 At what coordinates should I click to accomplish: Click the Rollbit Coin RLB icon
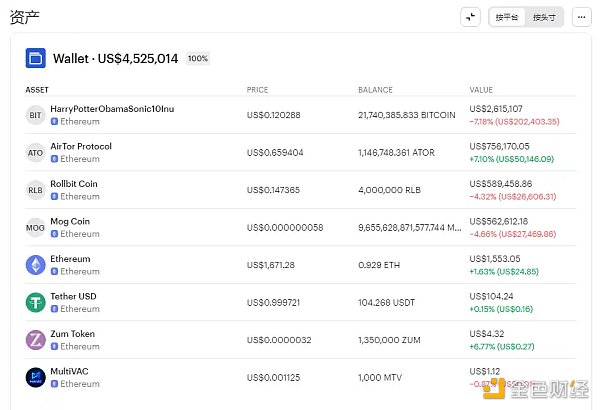click(x=36, y=190)
